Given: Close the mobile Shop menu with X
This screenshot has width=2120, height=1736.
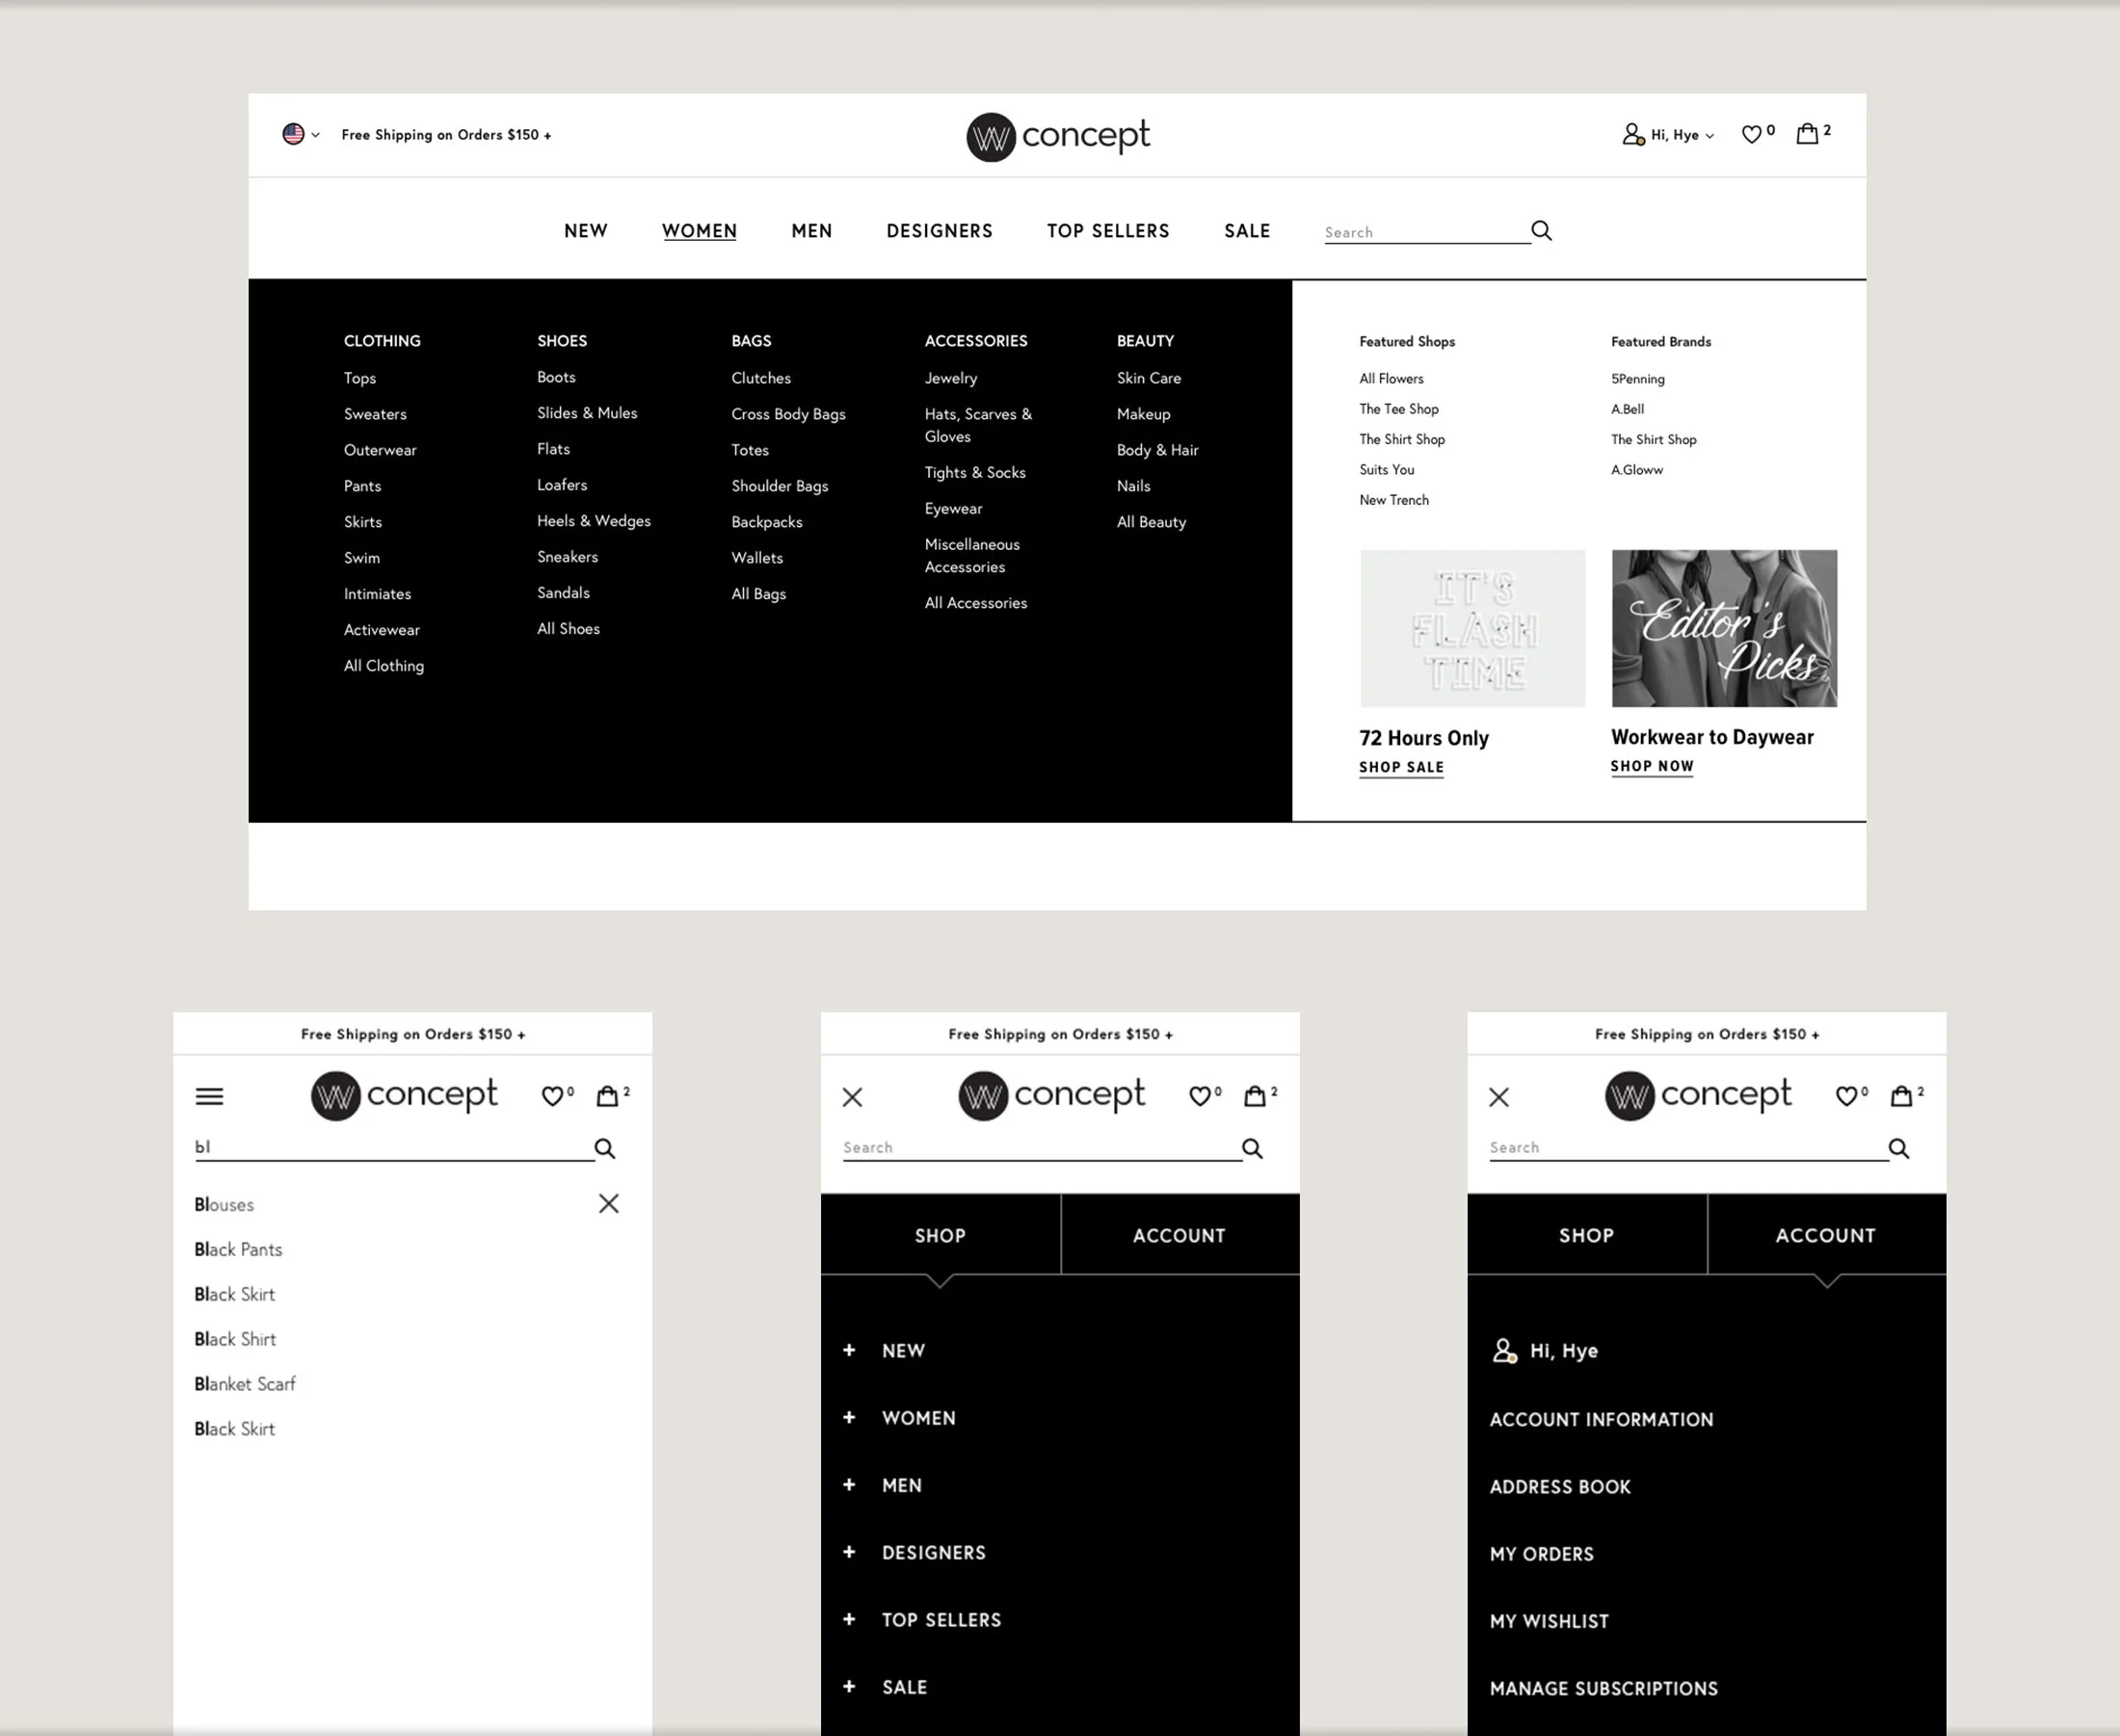Looking at the screenshot, I should pos(852,1097).
